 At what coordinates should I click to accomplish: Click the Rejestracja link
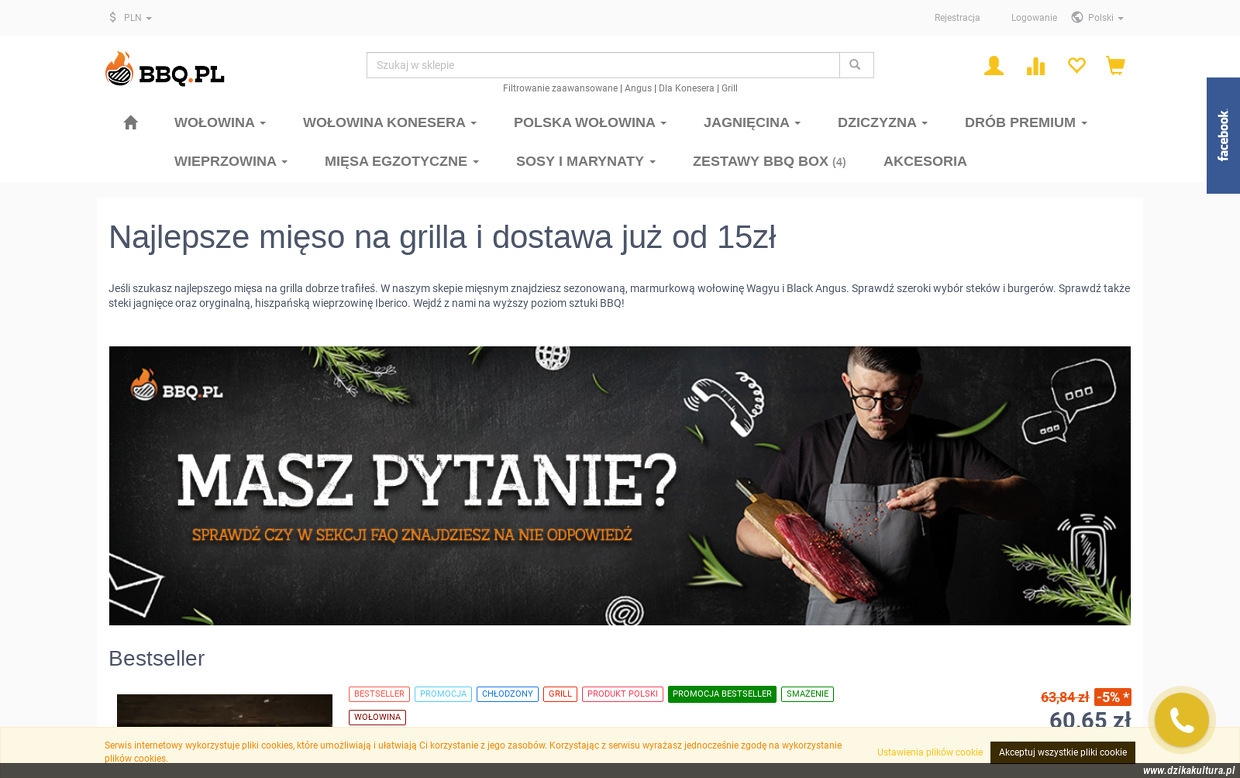click(956, 18)
